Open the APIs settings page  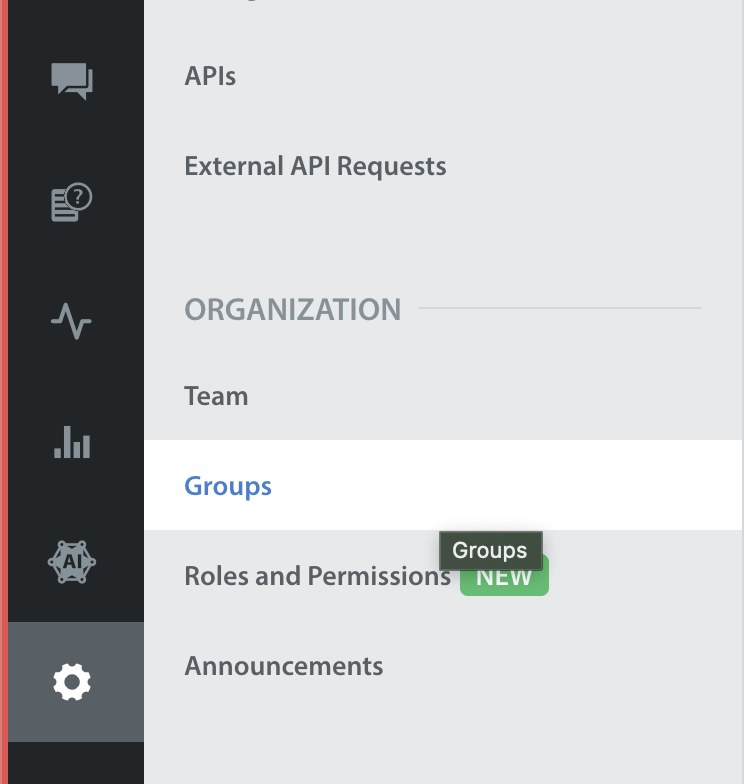click(x=210, y=76)
